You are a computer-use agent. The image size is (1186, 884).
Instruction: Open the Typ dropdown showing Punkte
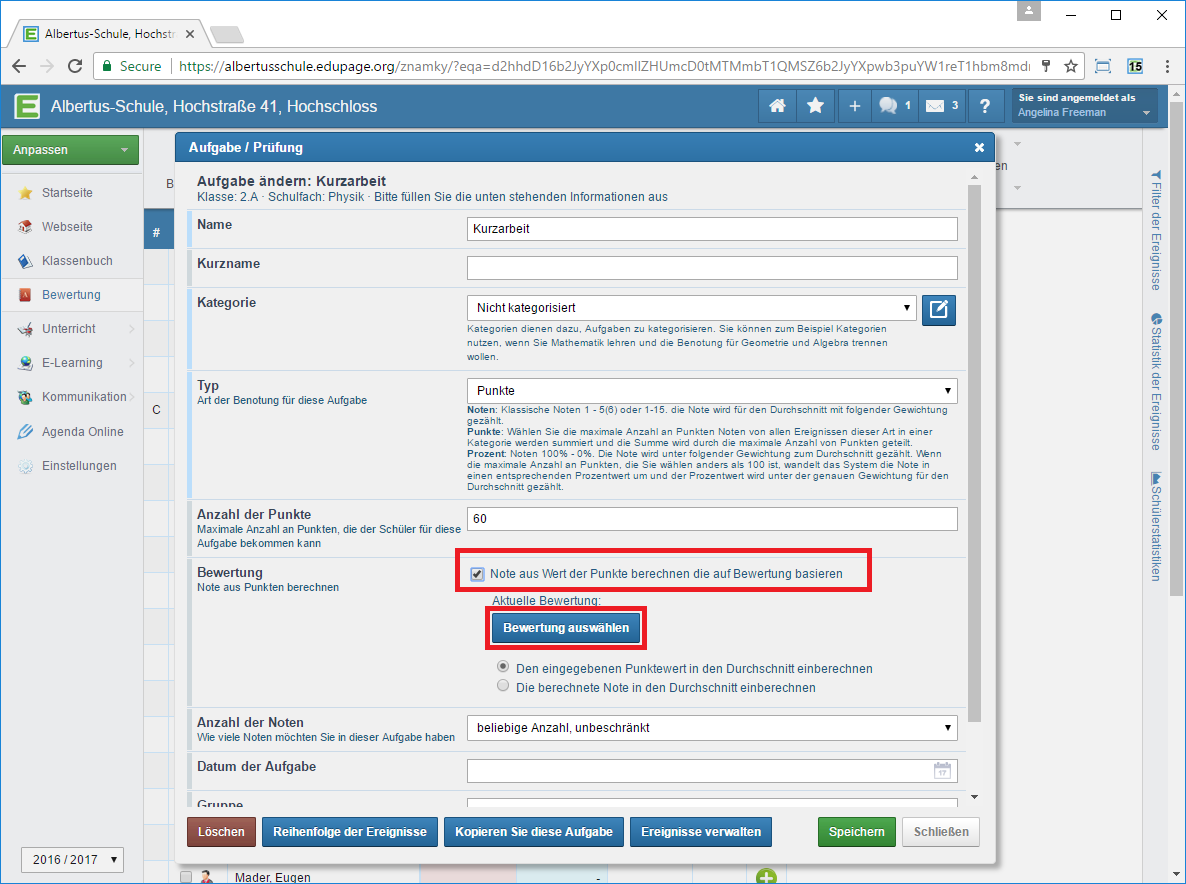(x=712, y=391)
